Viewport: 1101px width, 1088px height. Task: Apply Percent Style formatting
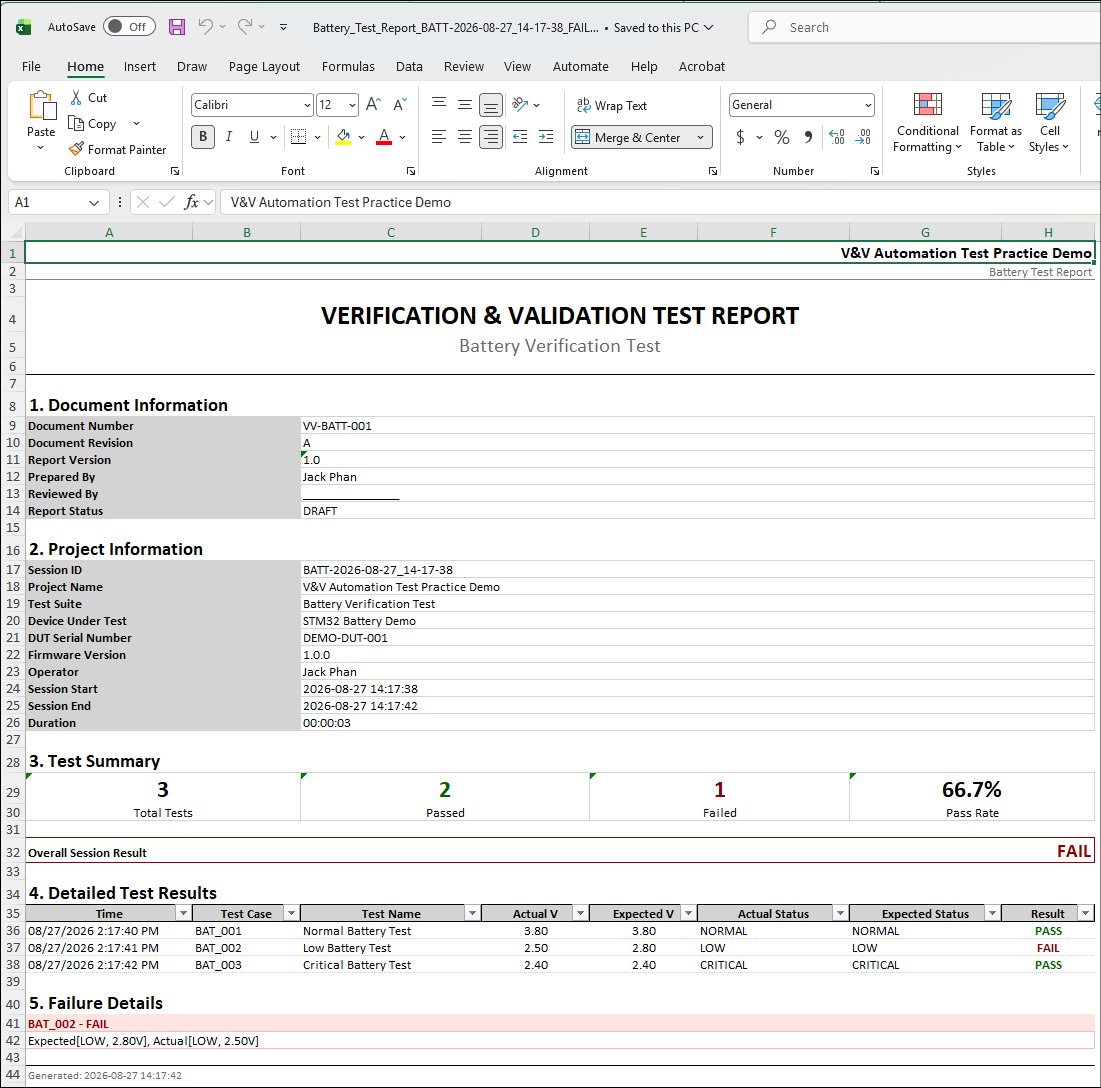pyautogui.click(x=782, y=137)
